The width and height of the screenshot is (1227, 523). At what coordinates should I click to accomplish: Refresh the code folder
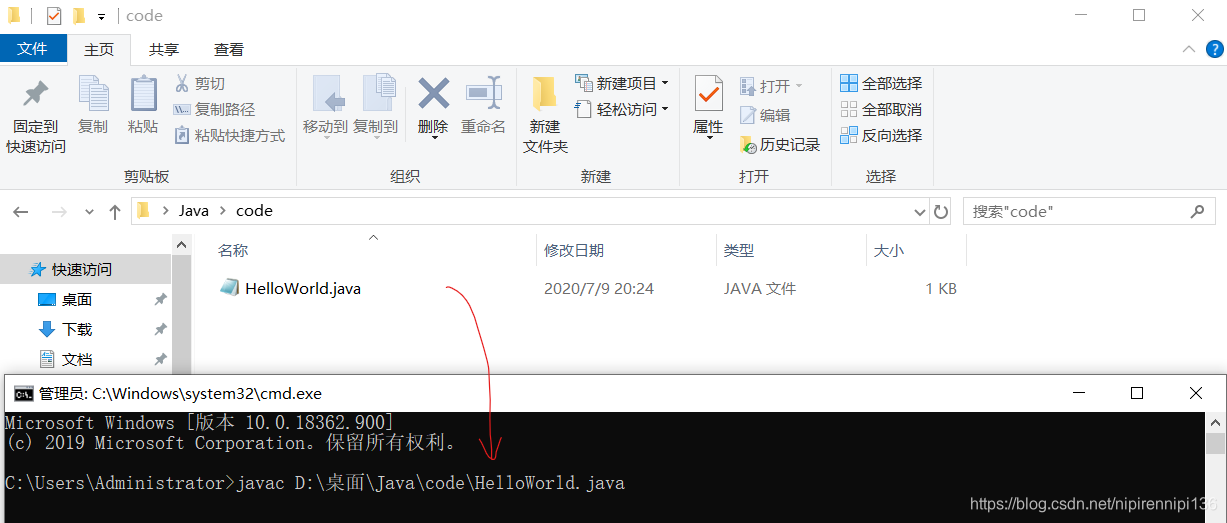click(940, 212)
